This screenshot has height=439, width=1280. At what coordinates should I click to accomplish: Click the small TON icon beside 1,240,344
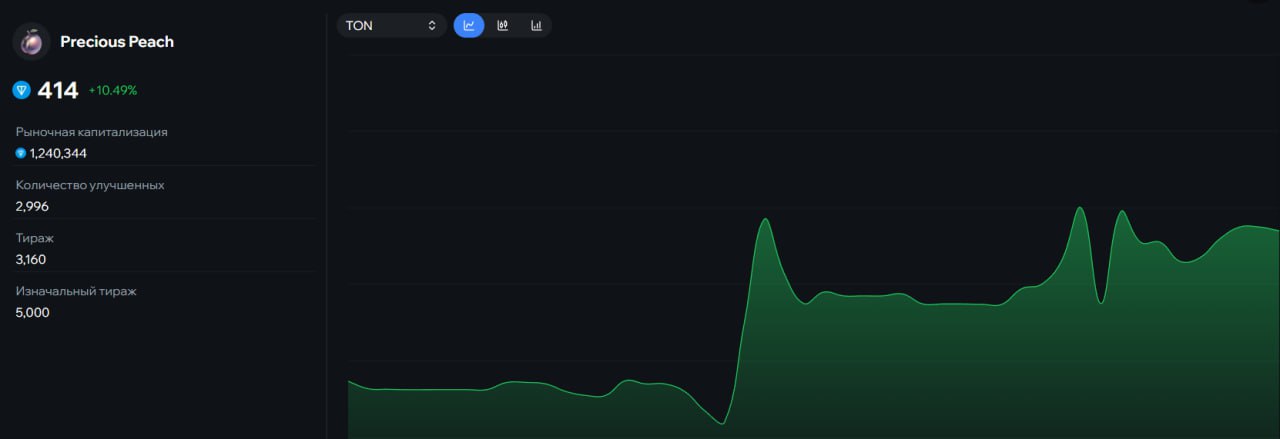21,153
